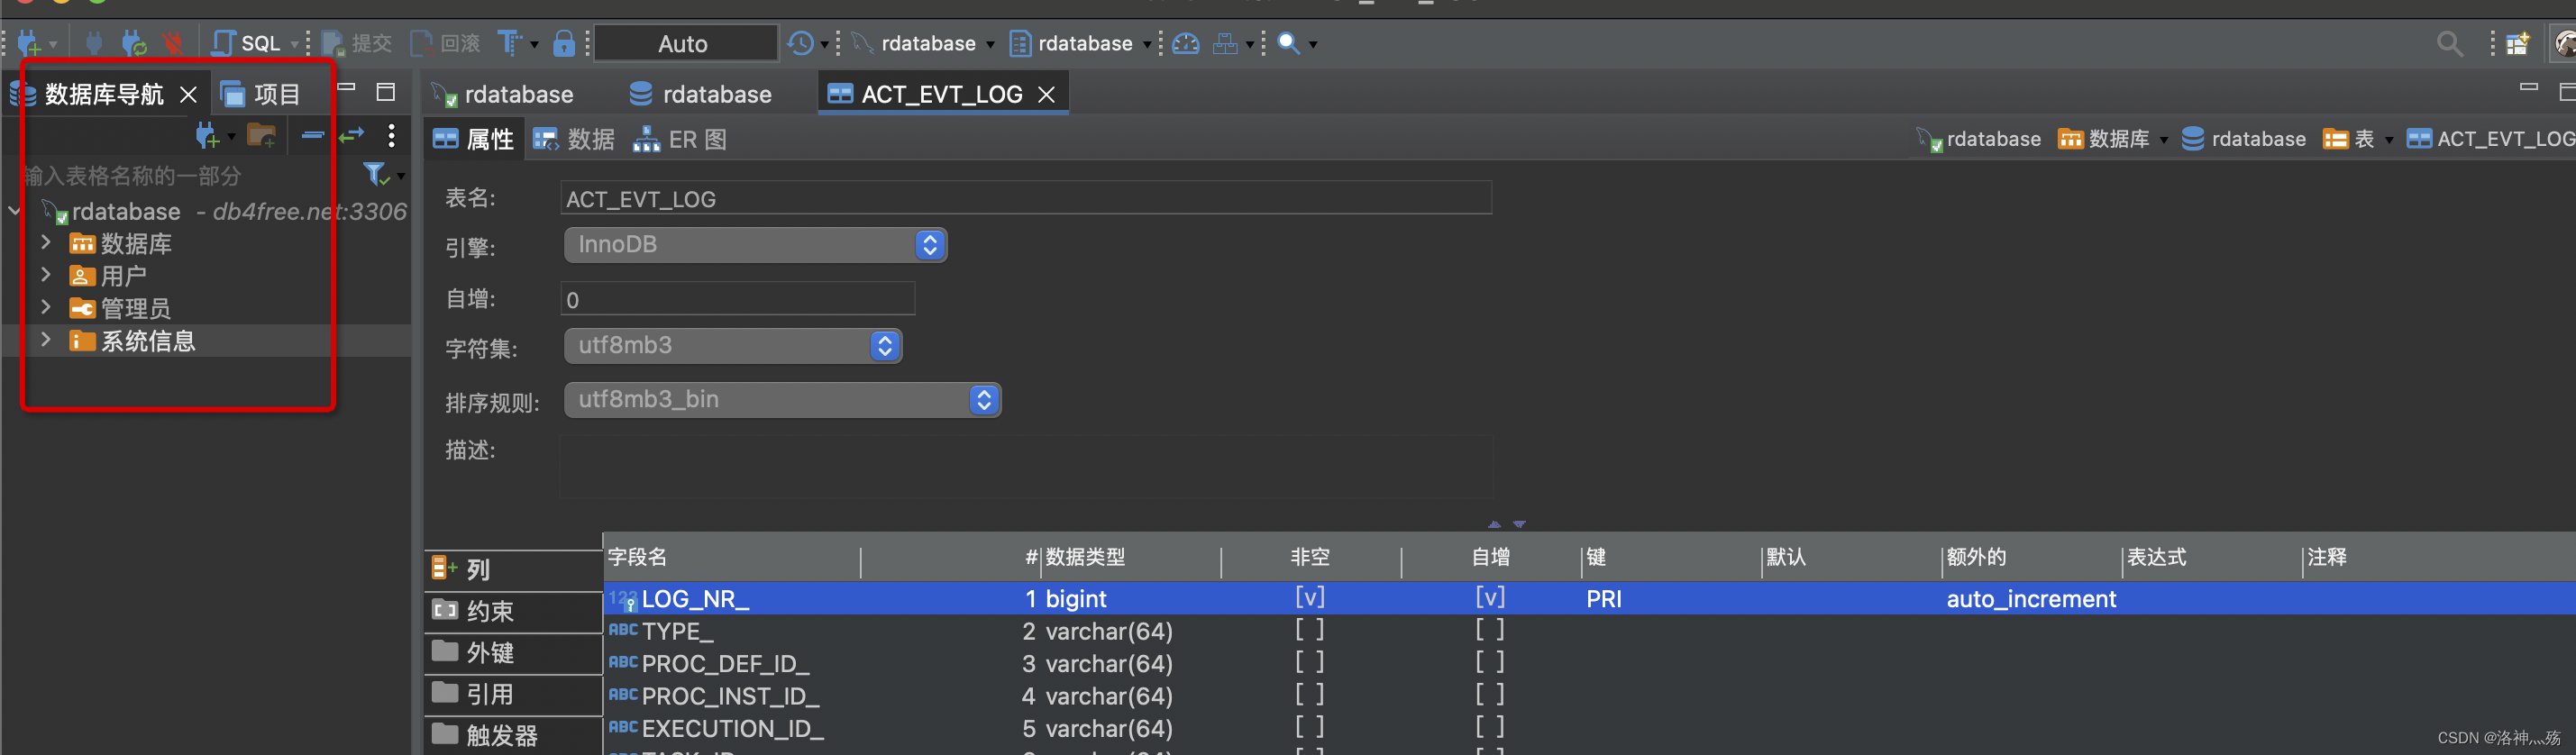Open SQL editor button in toolbar
The image size is (2576, 755).
click(x=246, y=43)
